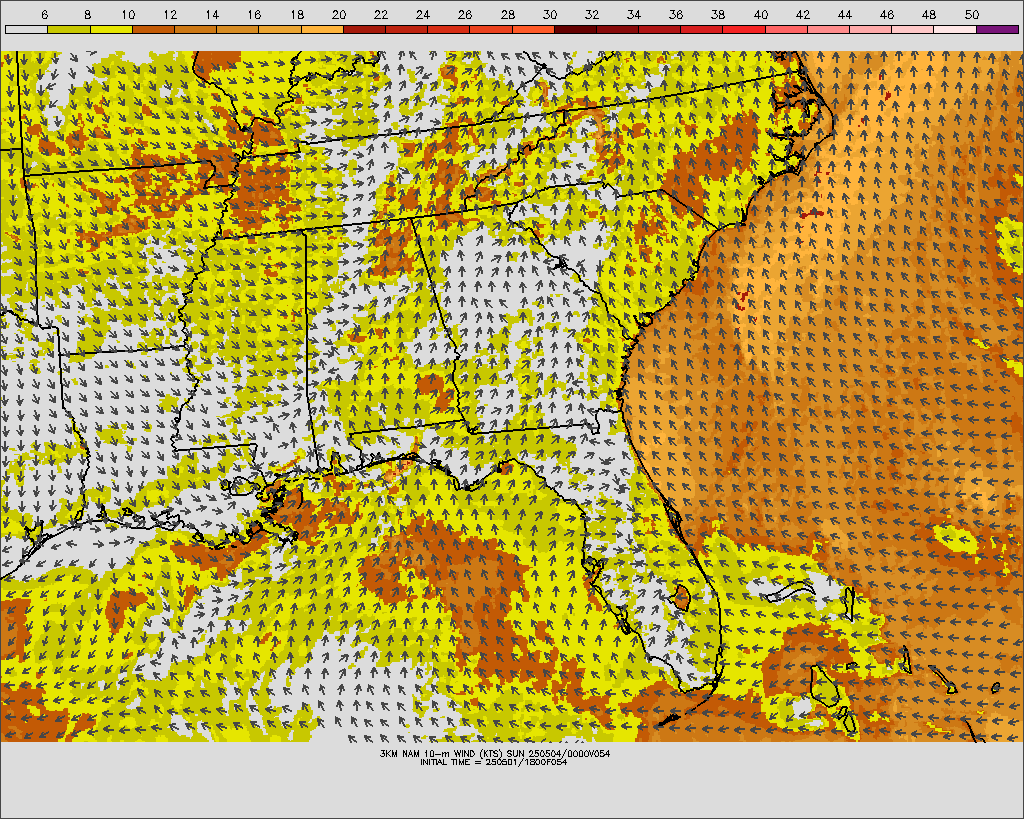Screen dimensions: 1024x819
Task: Pick the 44–46 knot light pink swatch
Action: 871,29
